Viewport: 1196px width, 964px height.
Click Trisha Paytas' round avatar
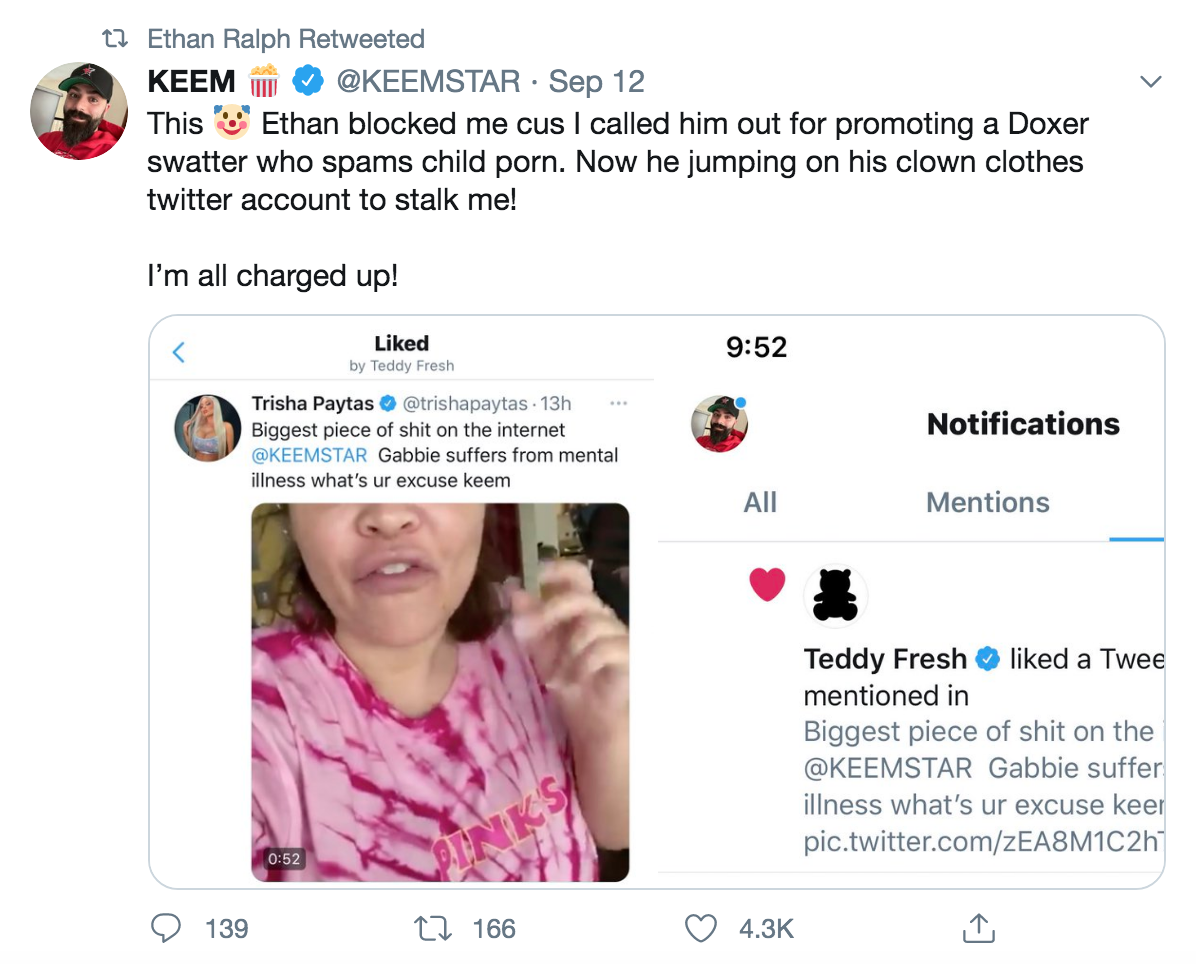207,428
